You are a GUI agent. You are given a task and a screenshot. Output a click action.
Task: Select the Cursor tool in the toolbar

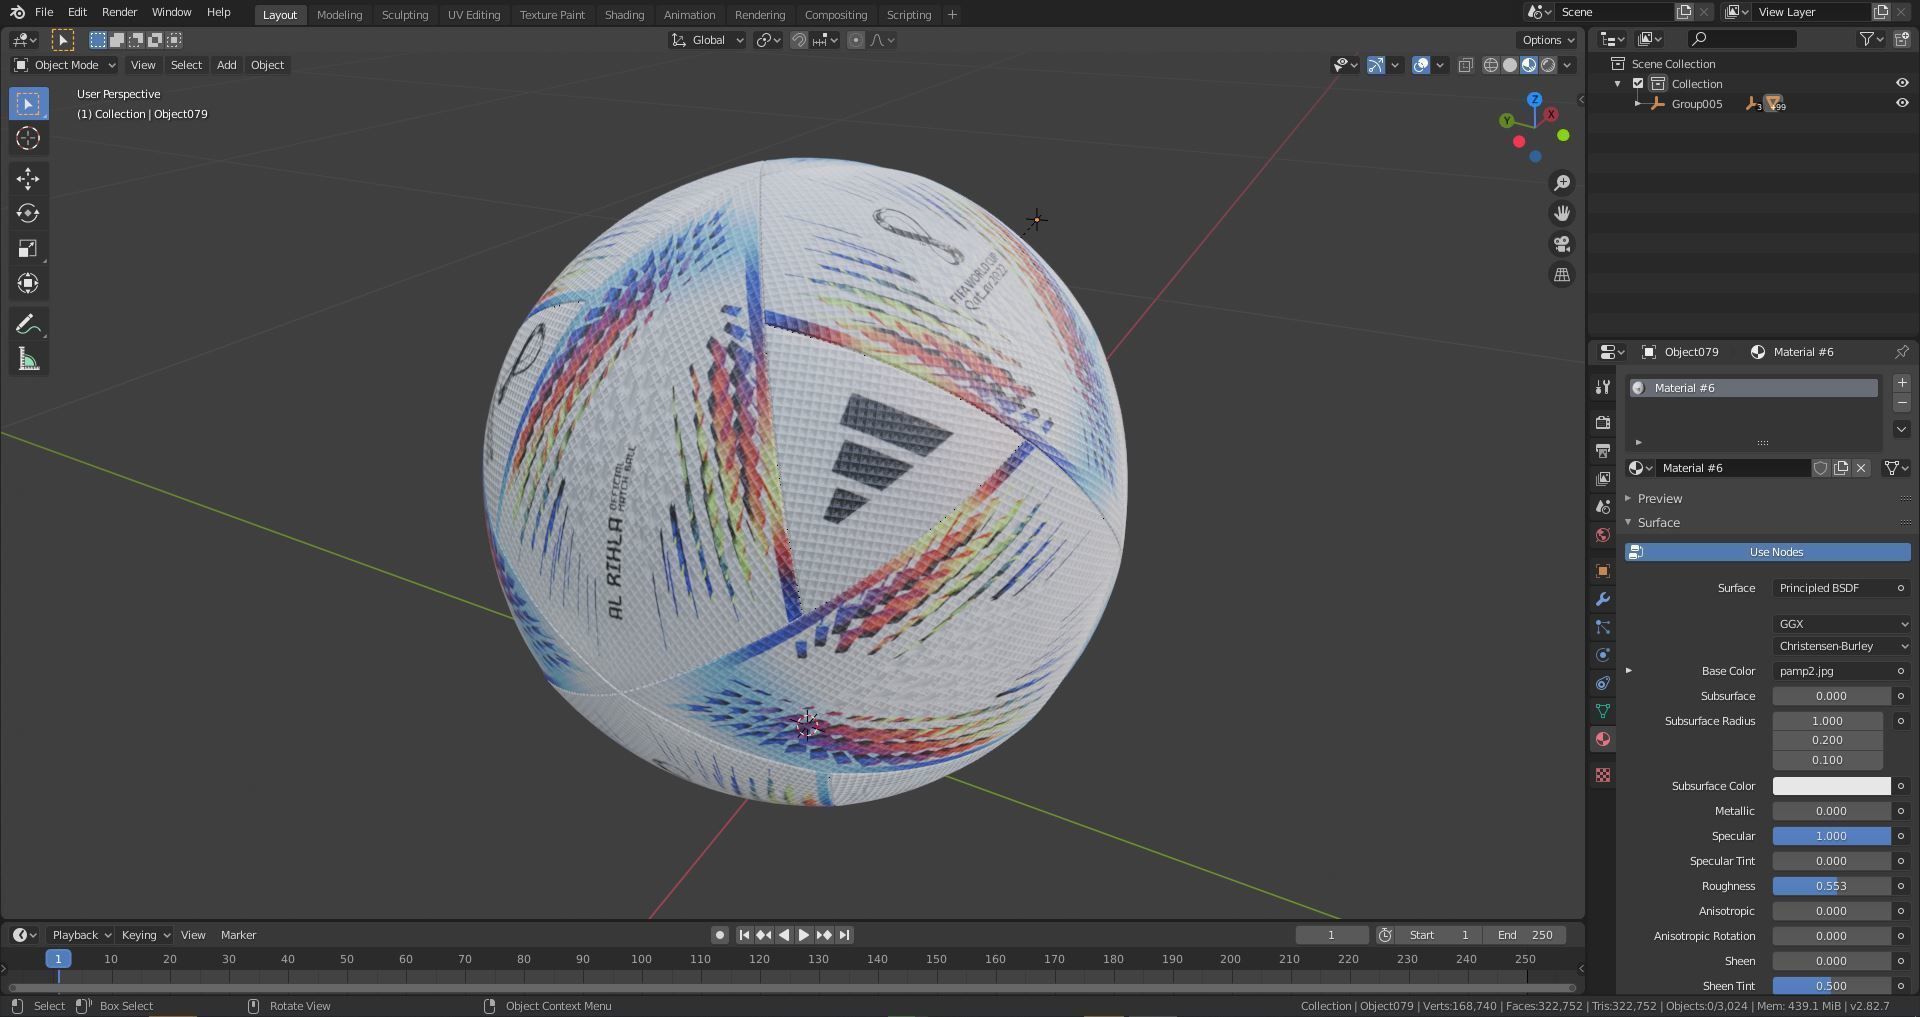click(x=28, y=138)
